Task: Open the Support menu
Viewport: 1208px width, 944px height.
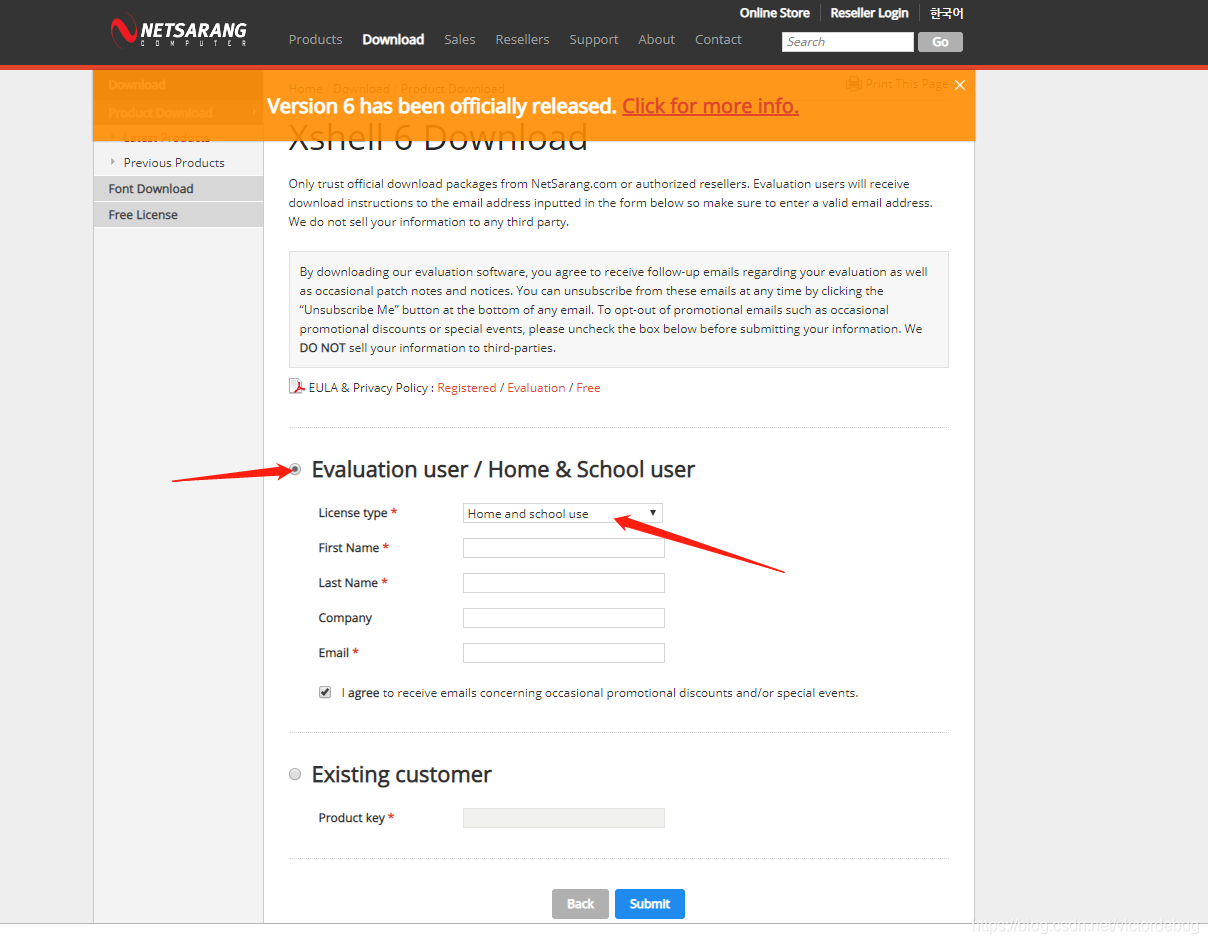Action: [x=594, y=40]
